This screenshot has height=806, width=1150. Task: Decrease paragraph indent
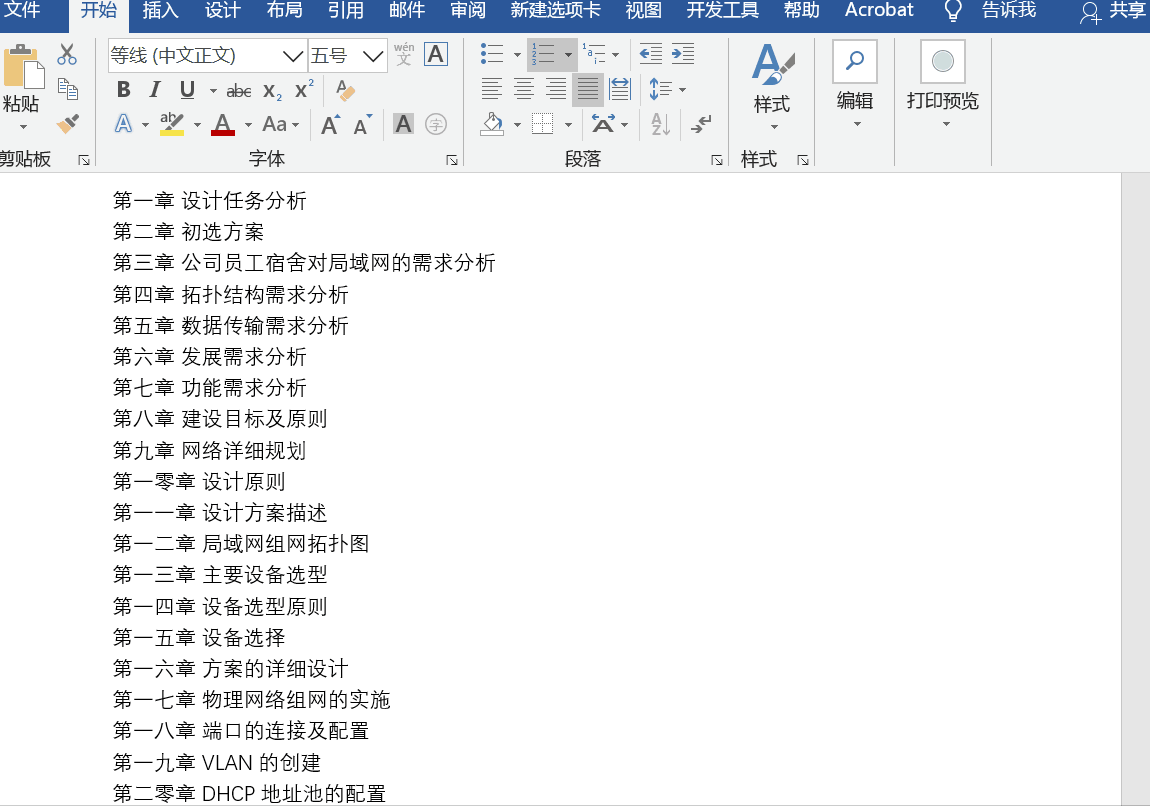point(651,54)
